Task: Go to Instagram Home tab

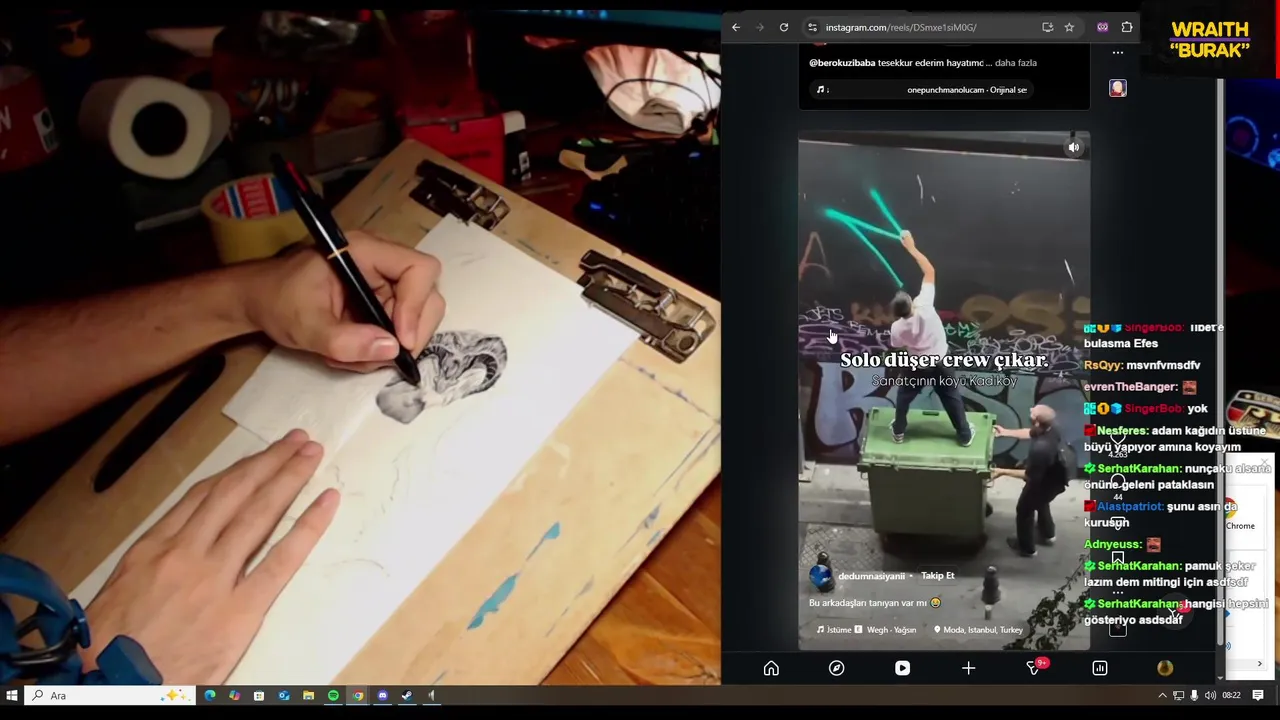Action: click(x=771, y=668)
